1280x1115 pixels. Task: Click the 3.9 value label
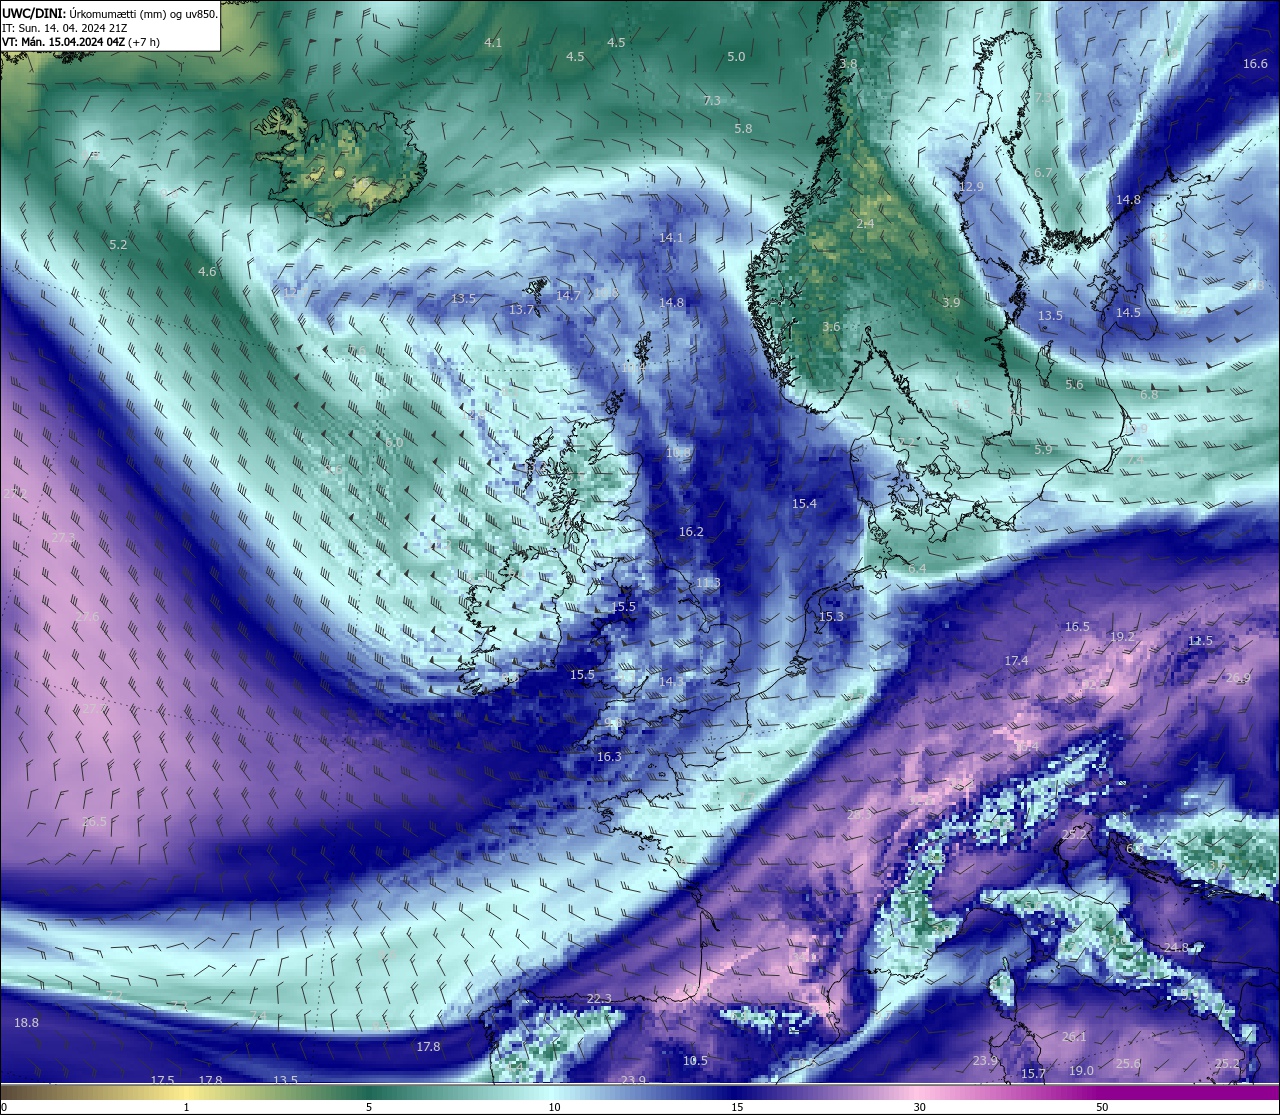click(x=951, y=303)
